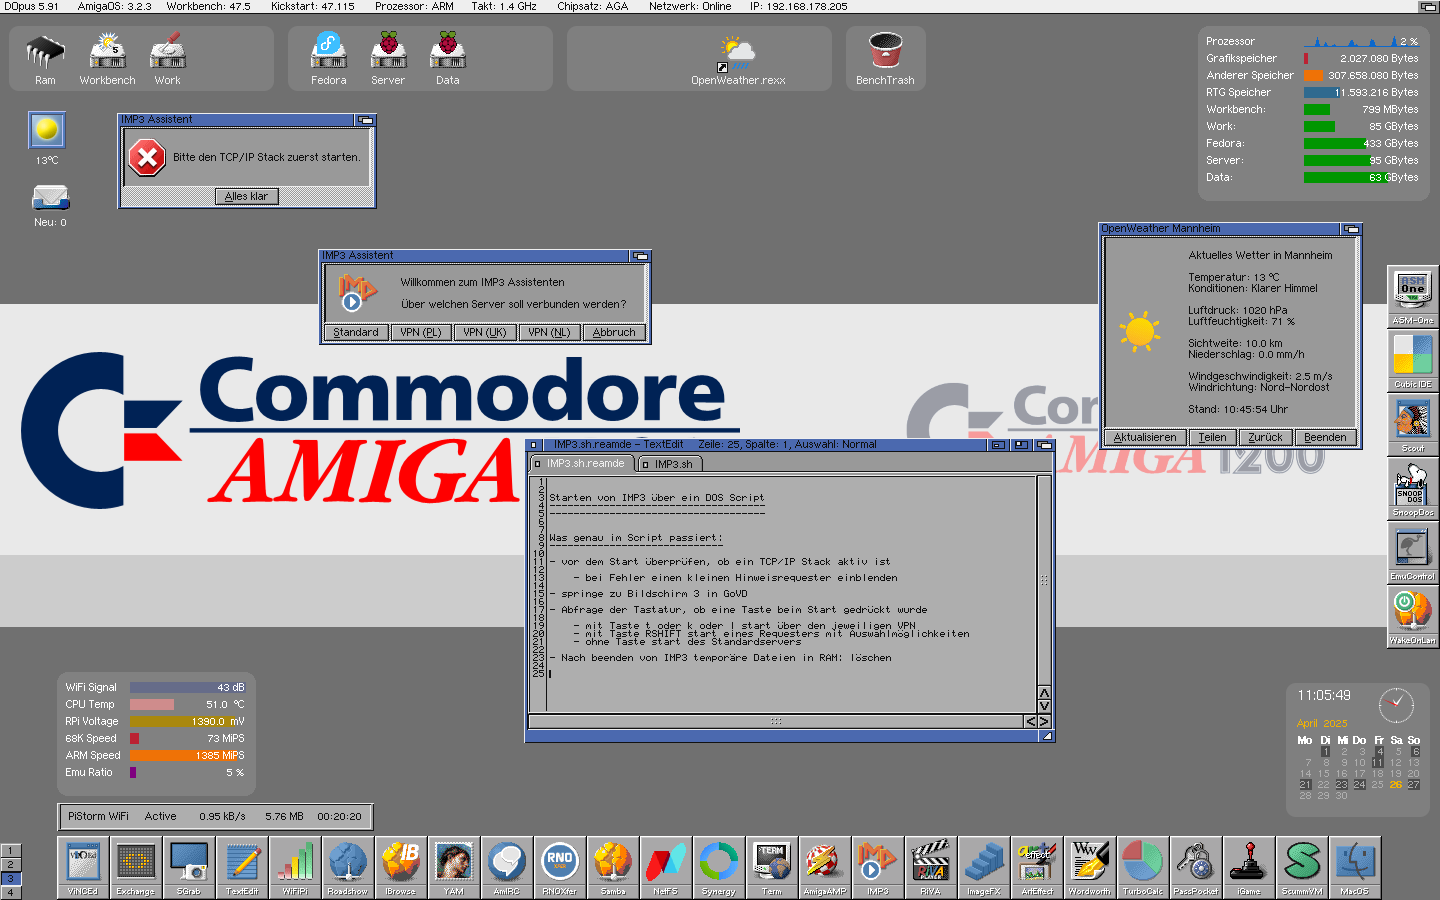Click the TextEdit window resize gadget
This screenshot has width=1440, height=900.
pos(1046,736)
